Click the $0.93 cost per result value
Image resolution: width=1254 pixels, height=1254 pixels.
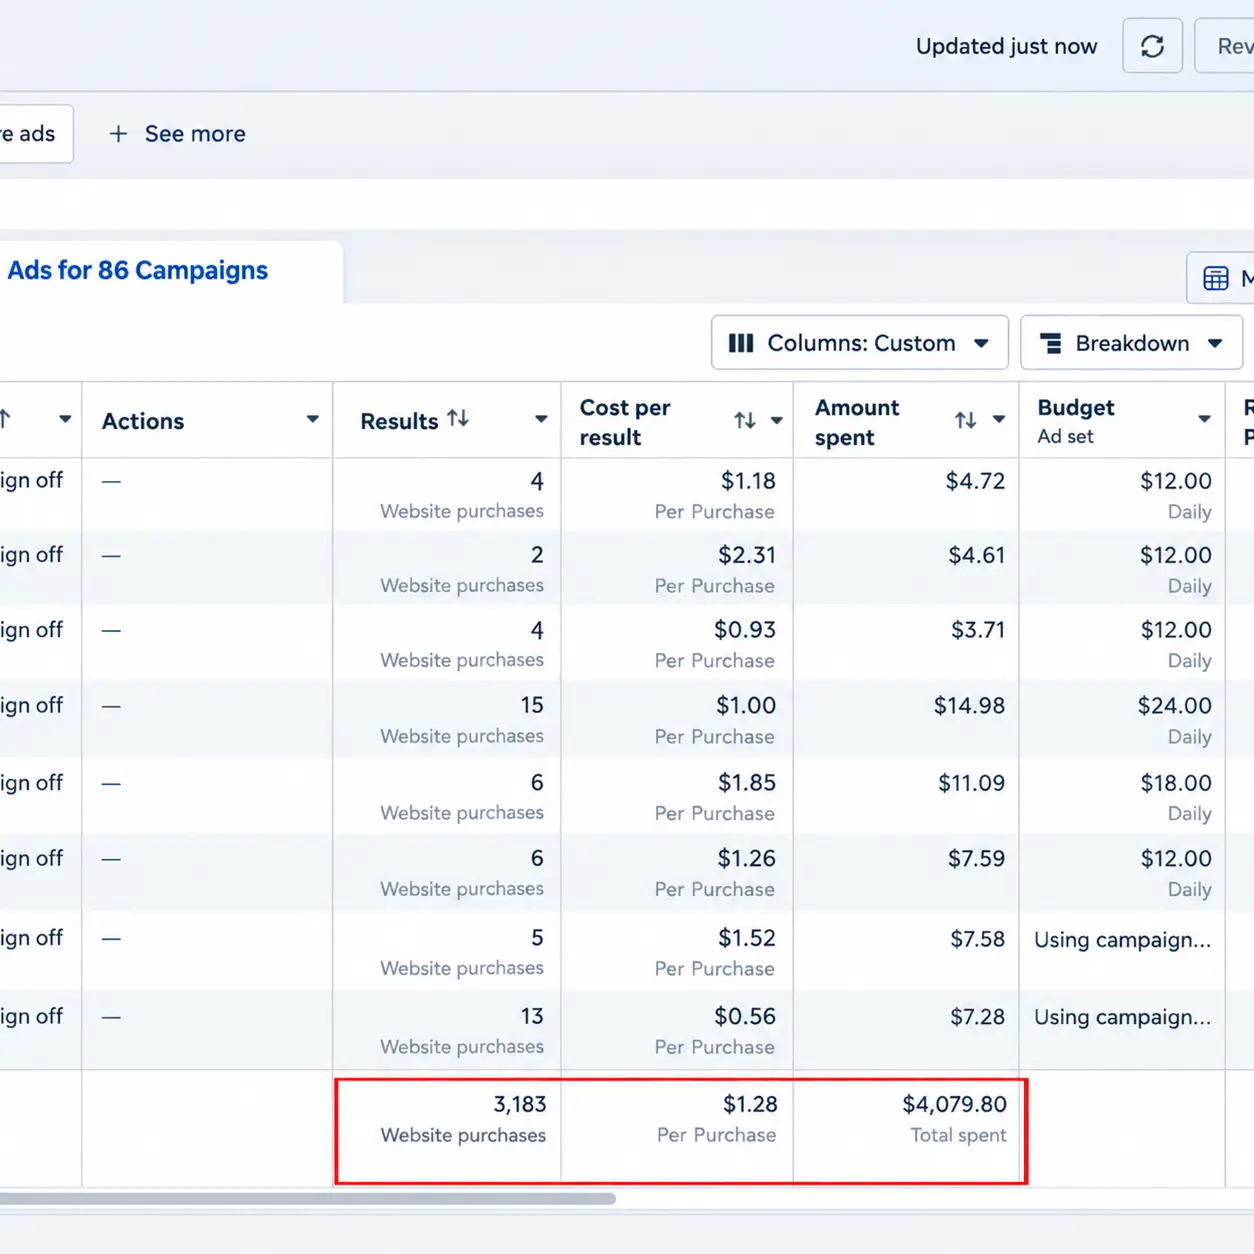point(745,630)
